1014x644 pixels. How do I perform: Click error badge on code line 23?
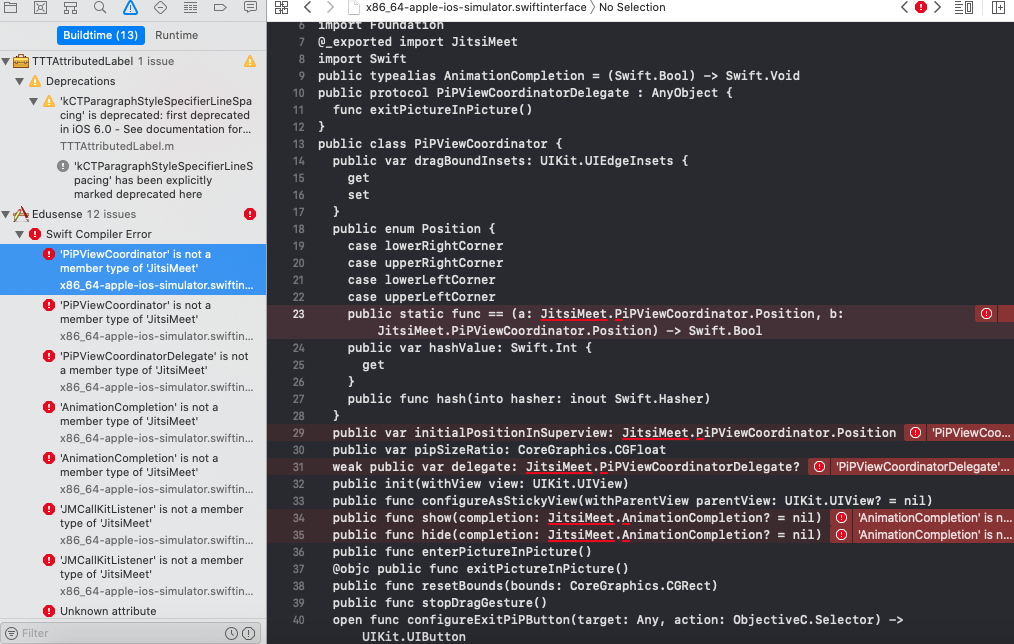pyautogui.click(x=986, y=314)
